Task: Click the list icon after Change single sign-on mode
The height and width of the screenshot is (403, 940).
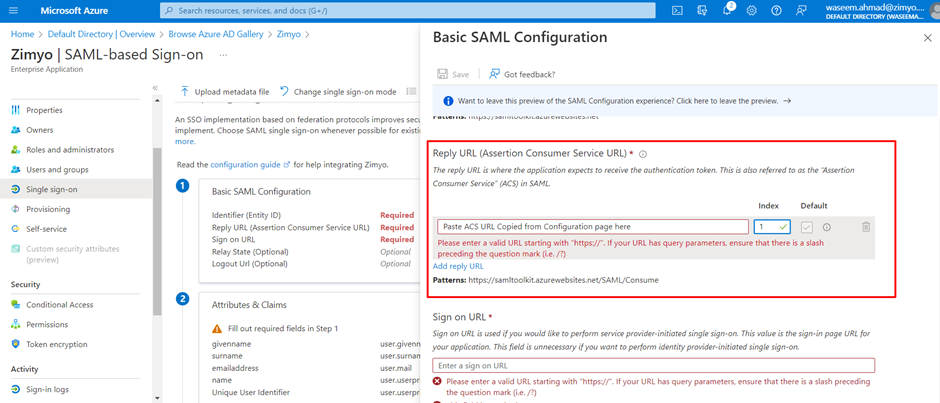Action: 411,92
